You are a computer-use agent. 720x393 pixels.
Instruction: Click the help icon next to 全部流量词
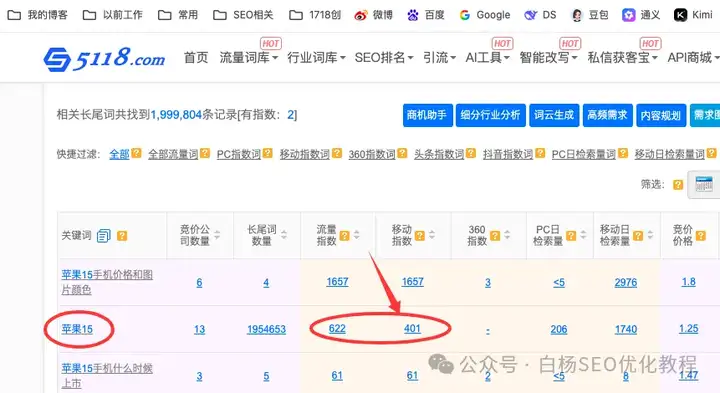coord(205,153)
